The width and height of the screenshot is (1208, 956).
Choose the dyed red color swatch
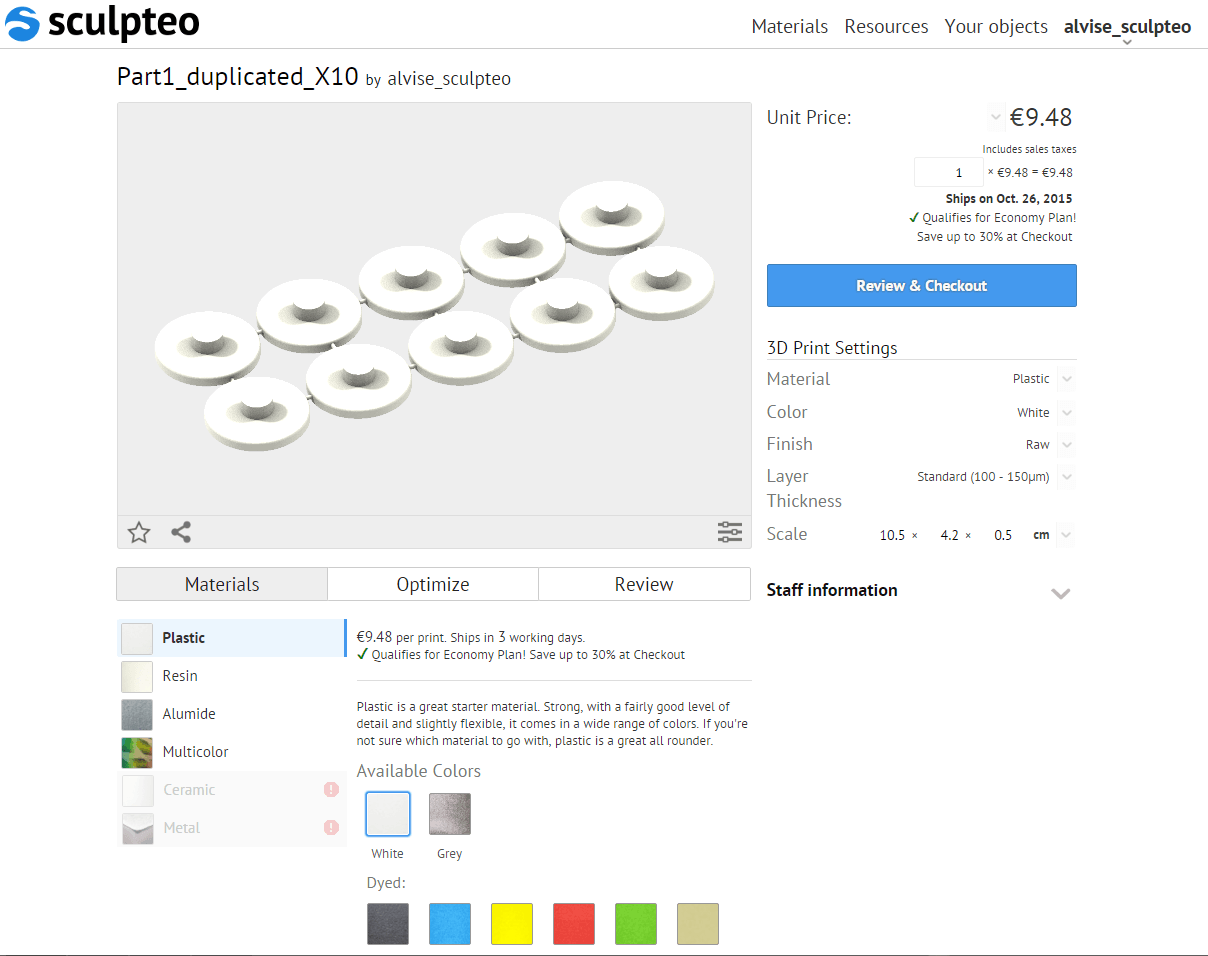pyautogui.click(x=574, y=924)
